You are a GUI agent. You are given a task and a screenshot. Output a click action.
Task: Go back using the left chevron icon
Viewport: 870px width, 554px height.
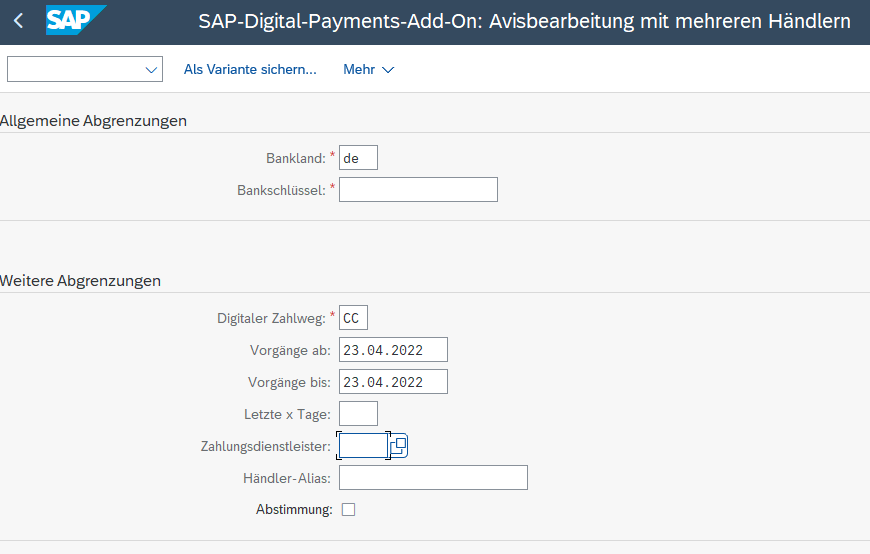click(x=18, y=21)
